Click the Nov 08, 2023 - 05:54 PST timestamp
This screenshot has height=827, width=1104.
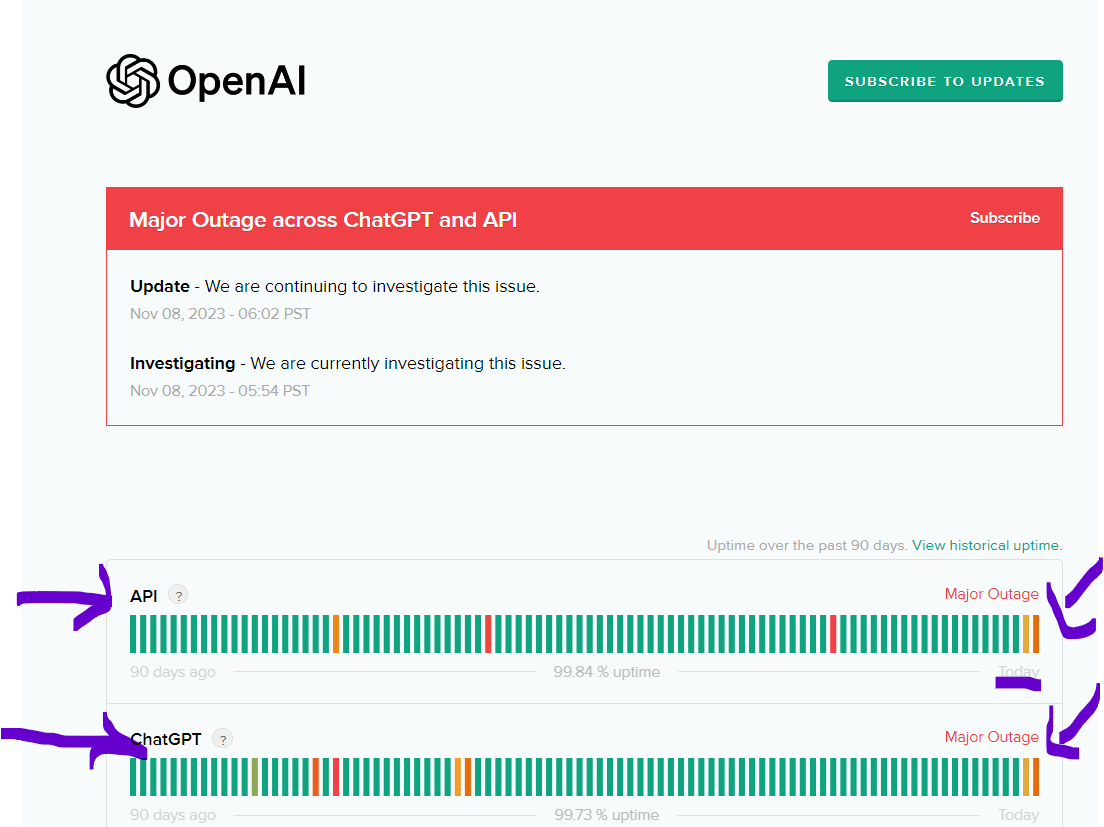pos(220,391)
